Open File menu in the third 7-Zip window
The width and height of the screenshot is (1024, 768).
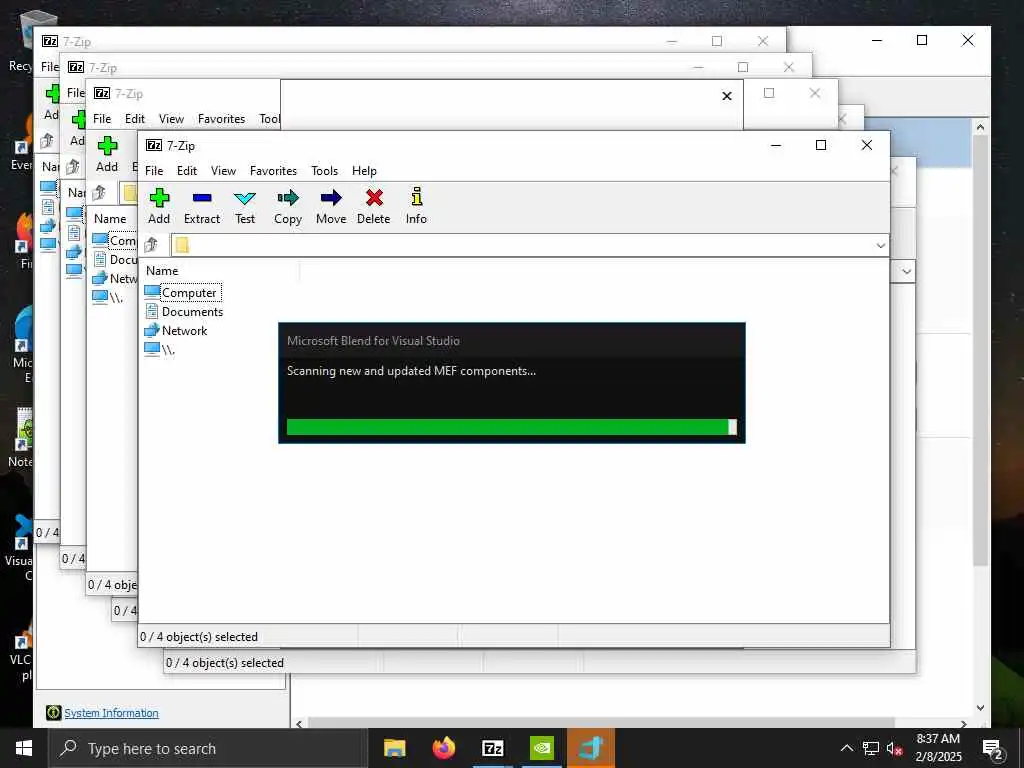point(102,119)
